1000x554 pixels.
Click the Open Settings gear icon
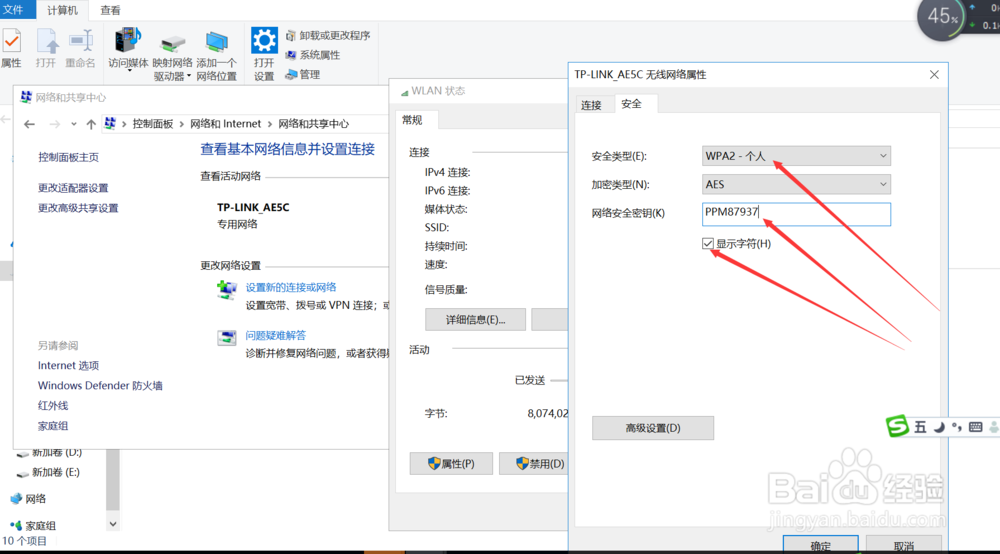pos(264,40)
